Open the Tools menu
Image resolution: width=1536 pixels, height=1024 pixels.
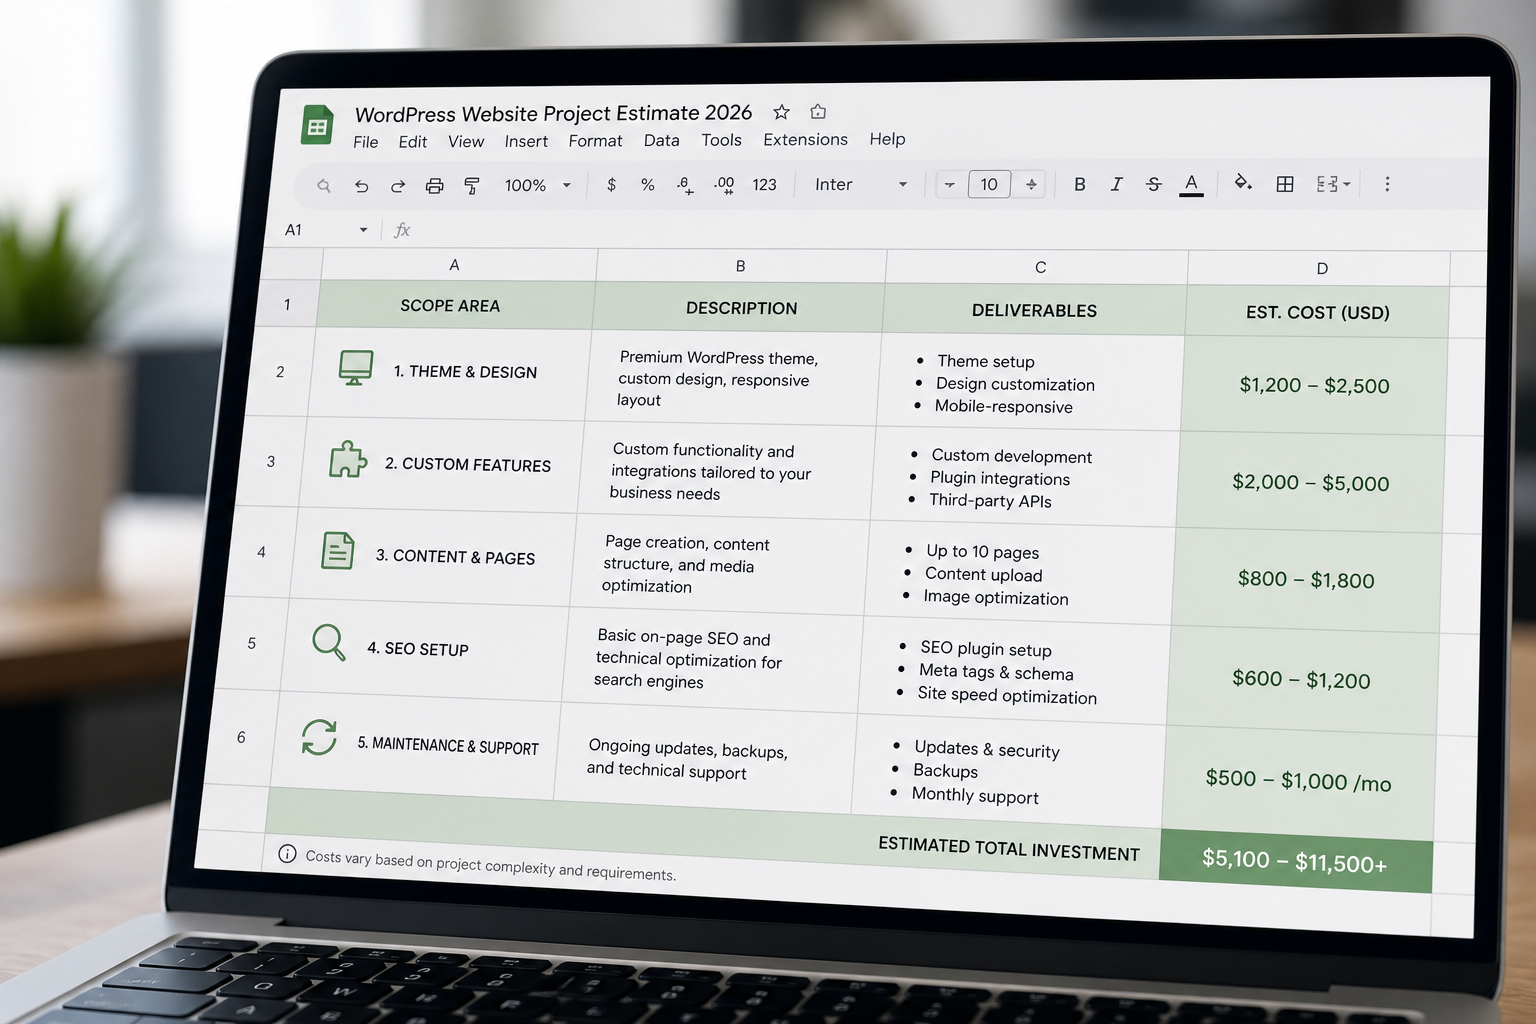[x=721, y=140]
